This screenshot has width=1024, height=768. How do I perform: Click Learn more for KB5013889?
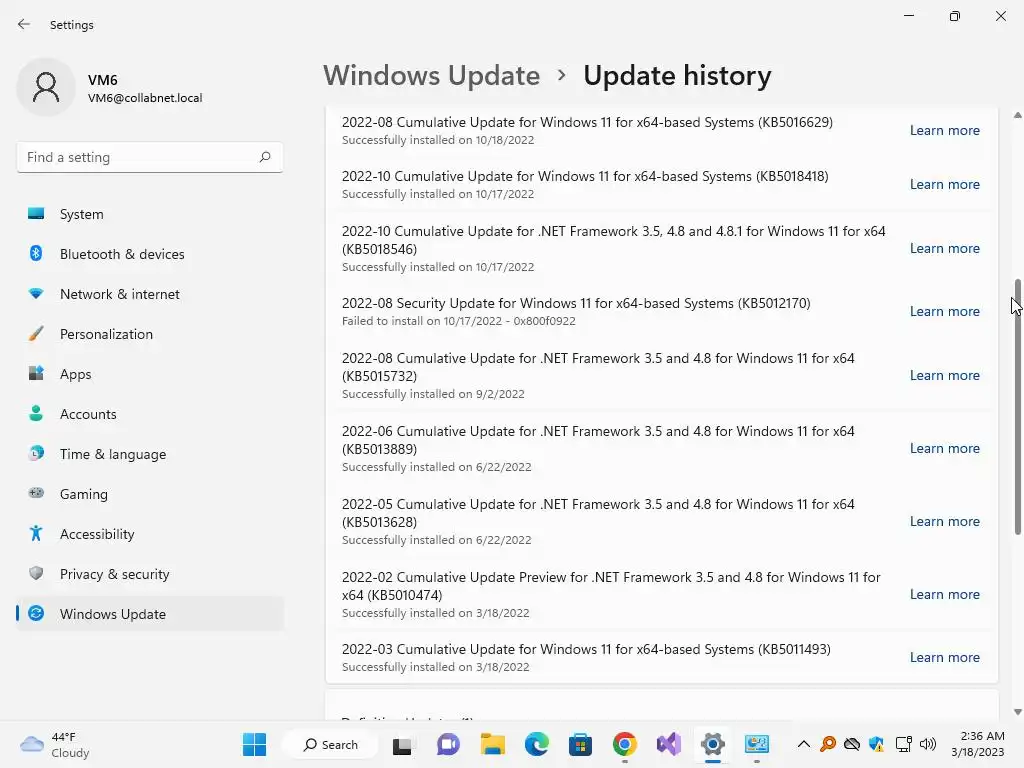[944, 448]
